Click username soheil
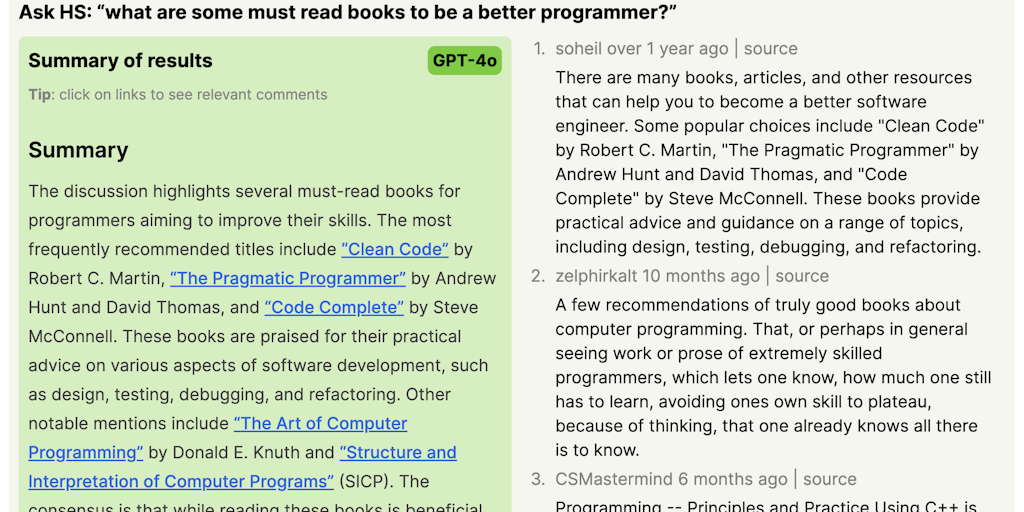1024x512 pixels. 579,48
